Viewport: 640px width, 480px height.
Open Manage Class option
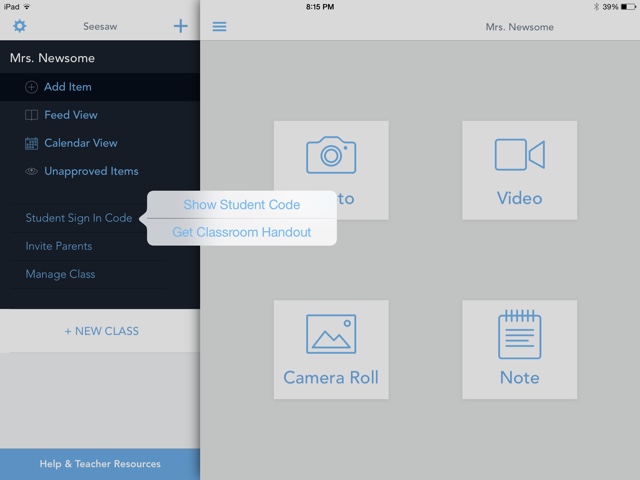pyautogui.click(x=60, y=274)
